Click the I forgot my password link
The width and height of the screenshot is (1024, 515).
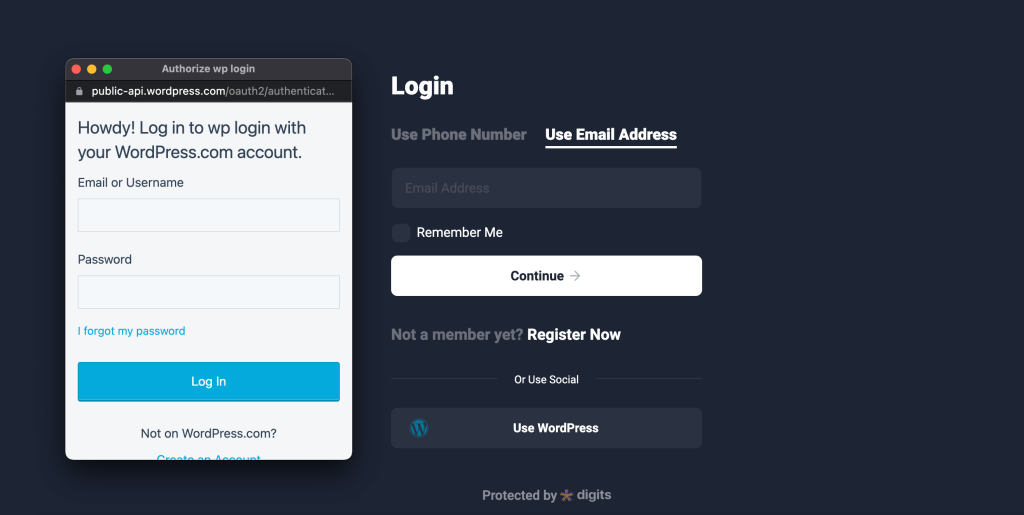[x=131, y=331]
